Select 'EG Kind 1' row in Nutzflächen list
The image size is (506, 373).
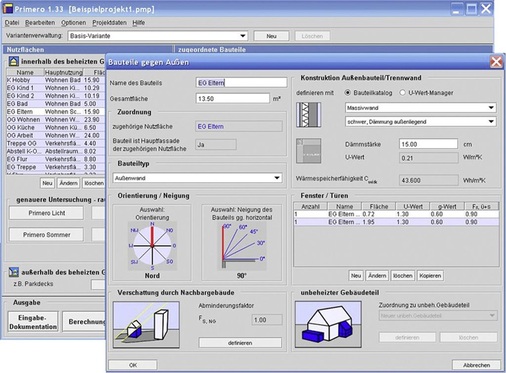(x=56, y=88)
